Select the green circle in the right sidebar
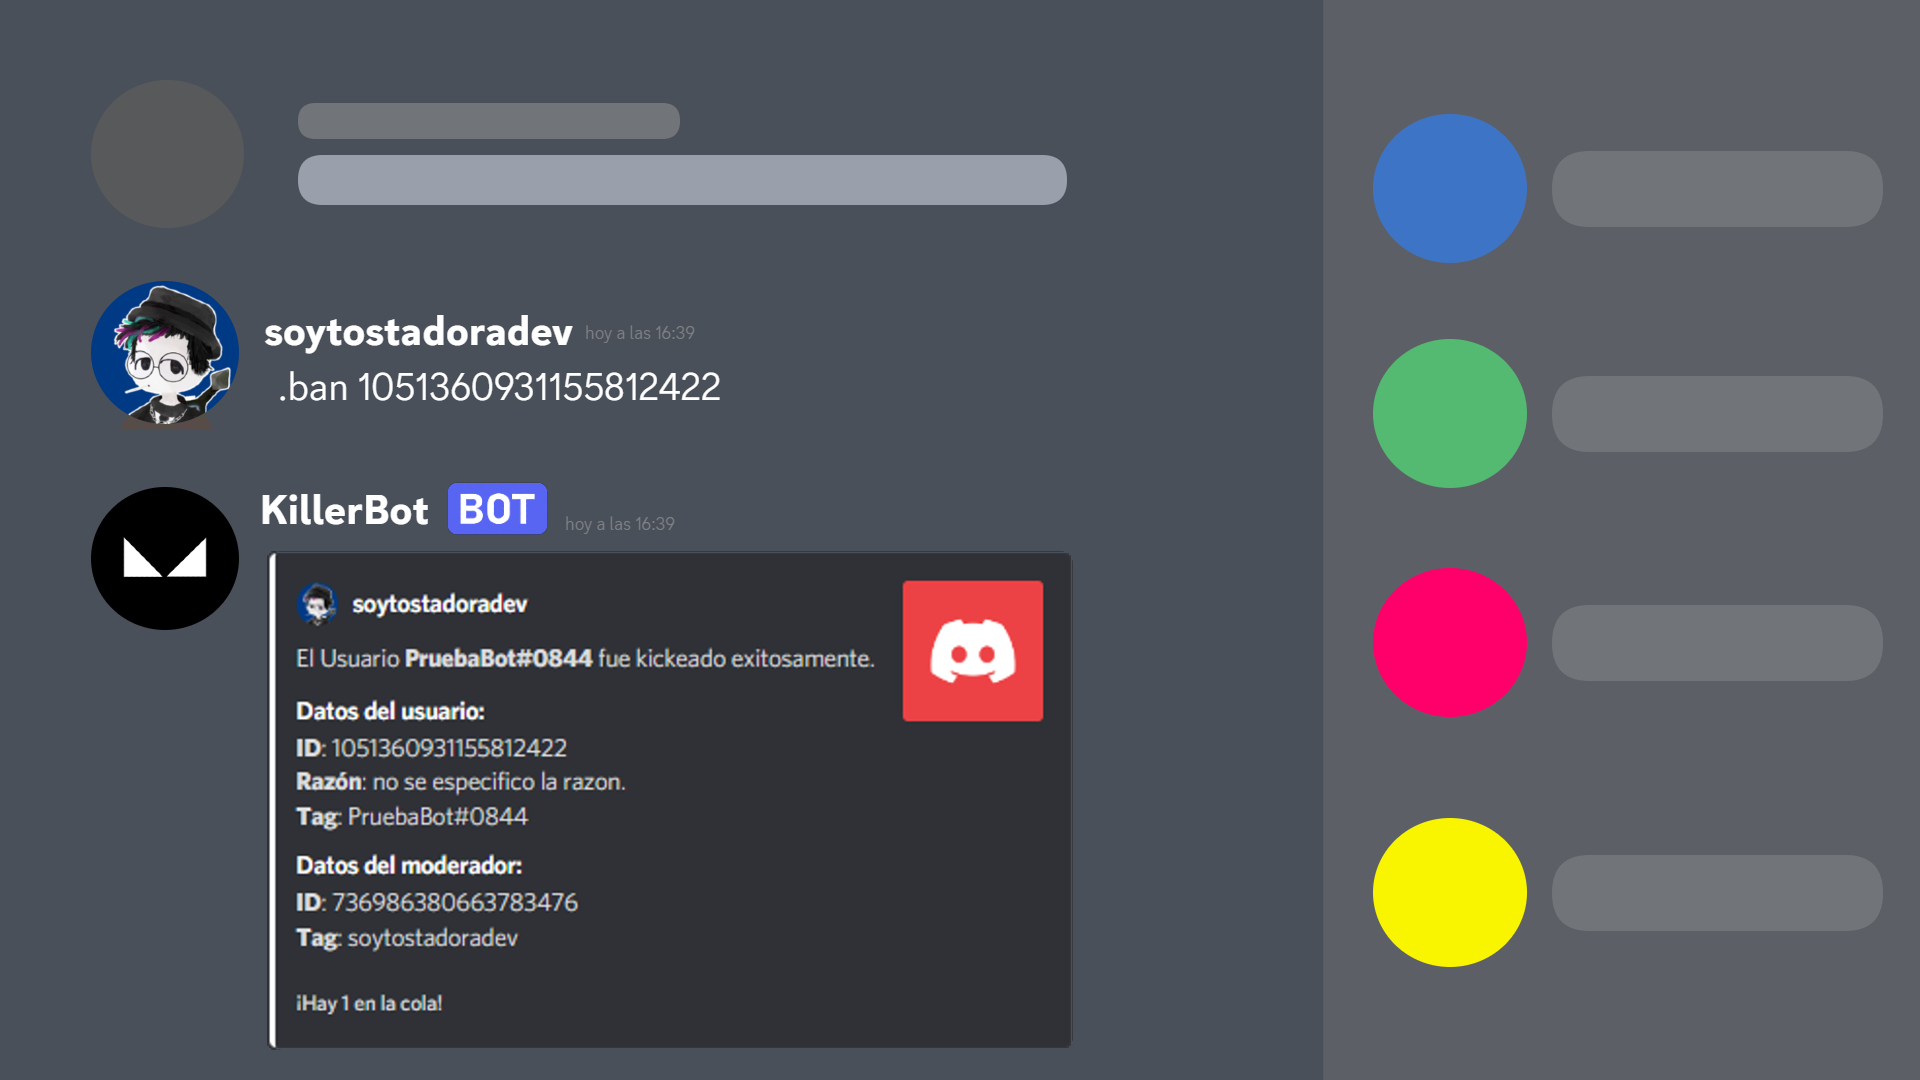The width and height of the screenshot is (1920, 1080). pos(1449,413)
